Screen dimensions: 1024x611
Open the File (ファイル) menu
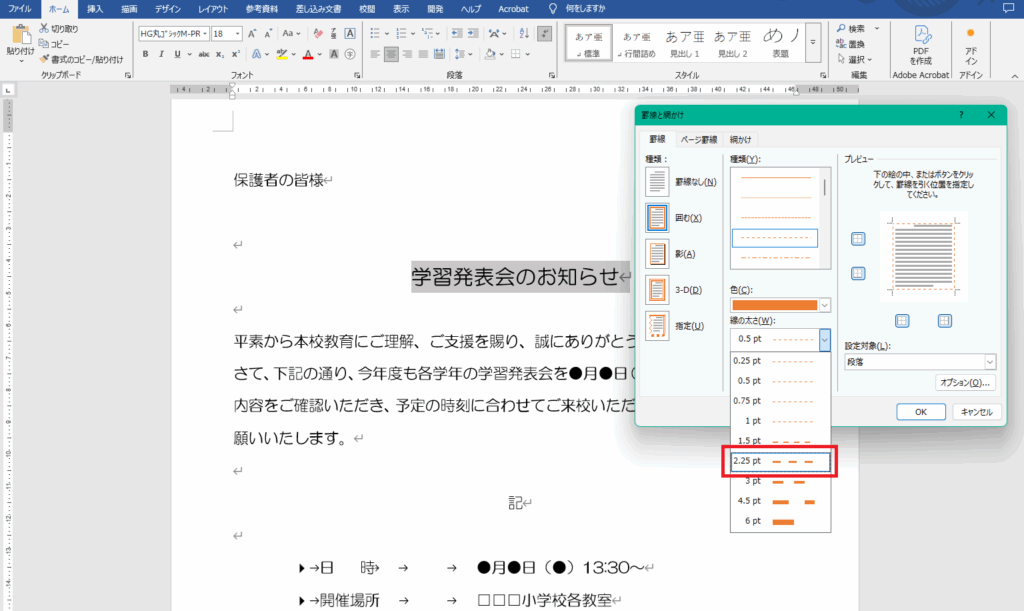[20, 9]
